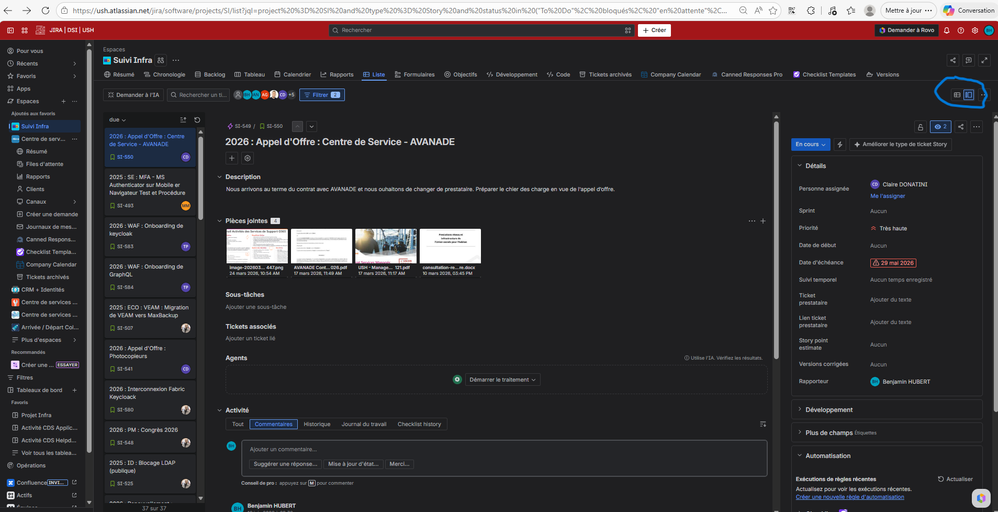Click the activity sort icon at right

(x=763, y=424)
